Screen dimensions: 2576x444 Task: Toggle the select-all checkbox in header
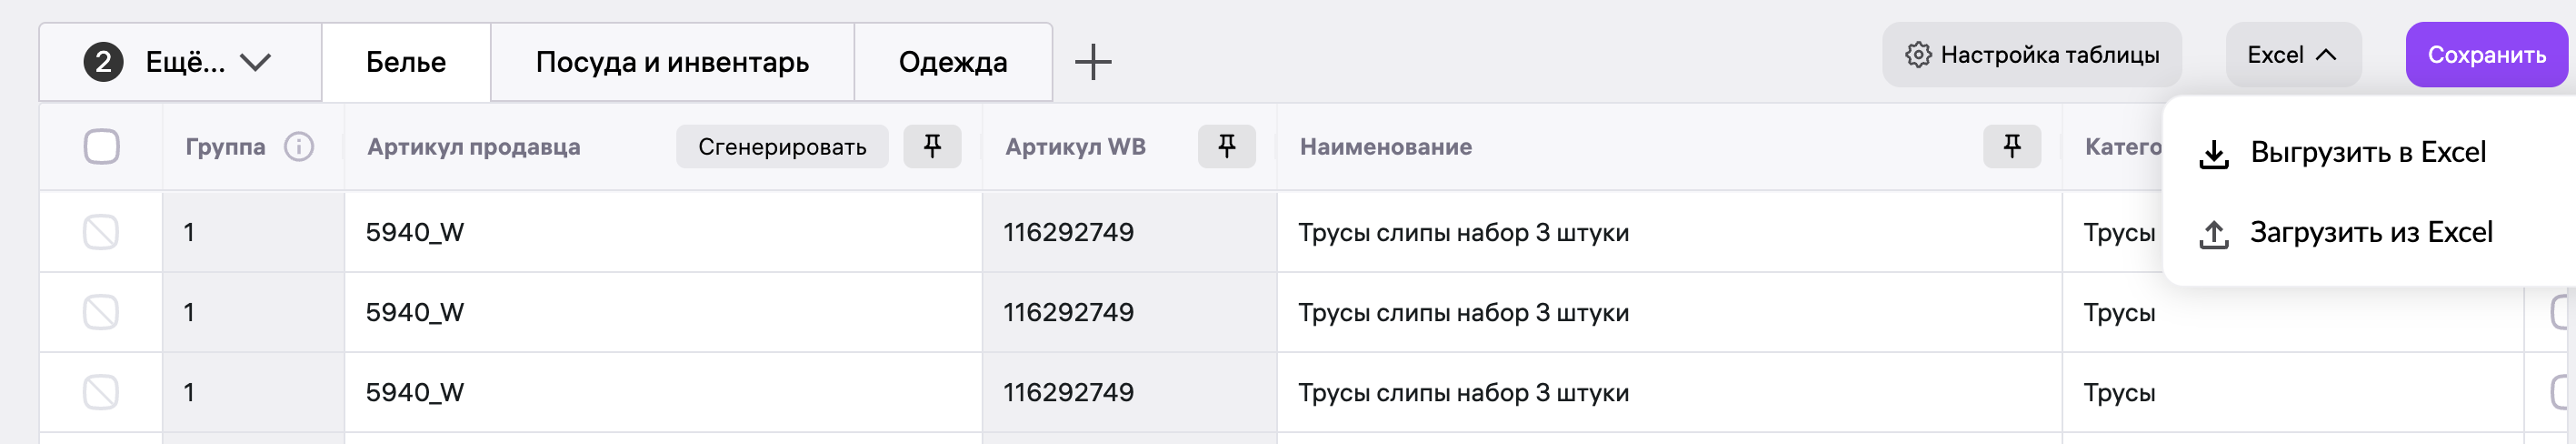[102, 147]
